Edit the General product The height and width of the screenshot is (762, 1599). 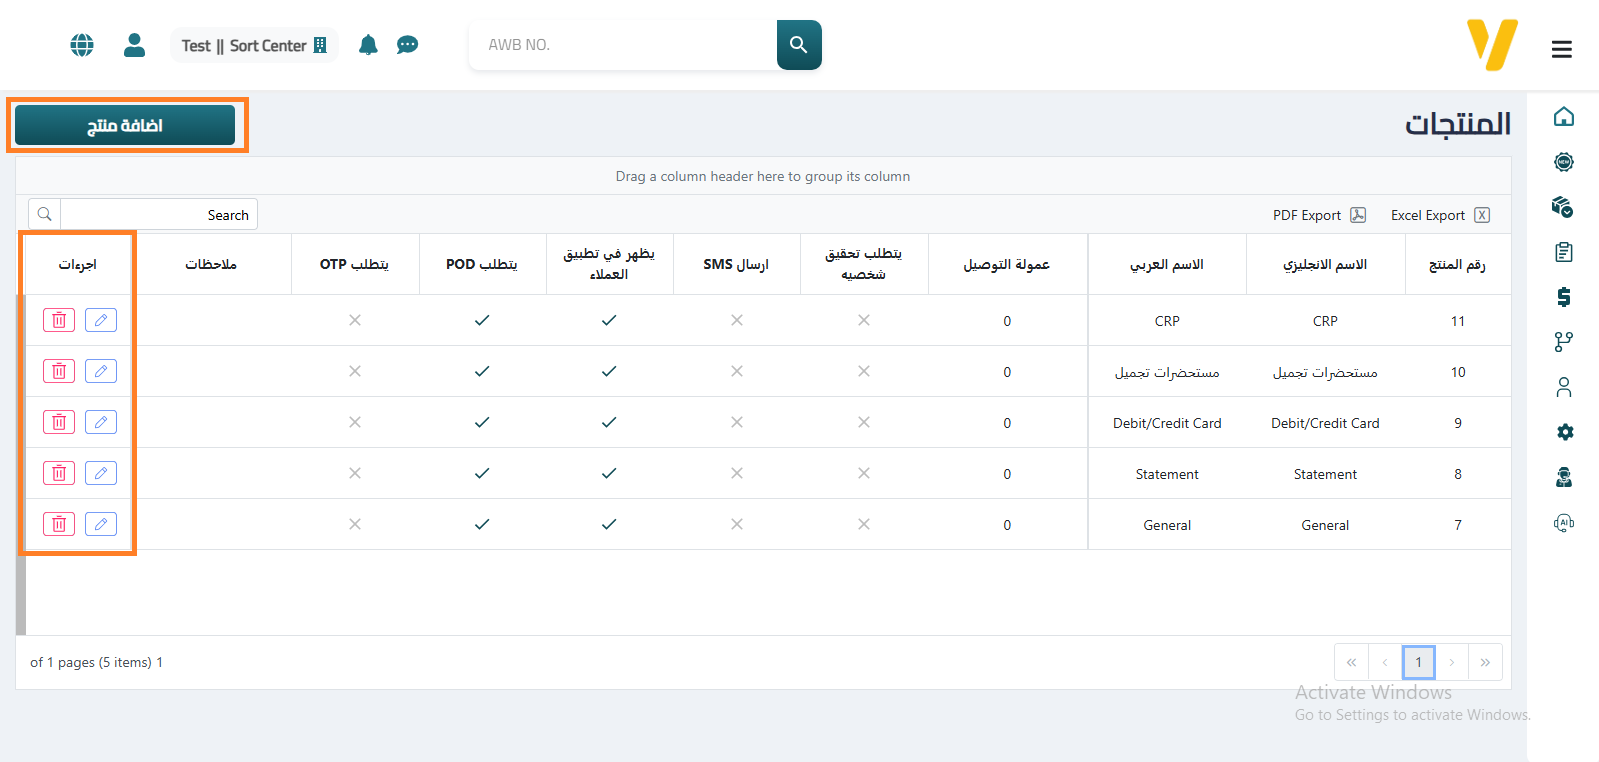101,524
